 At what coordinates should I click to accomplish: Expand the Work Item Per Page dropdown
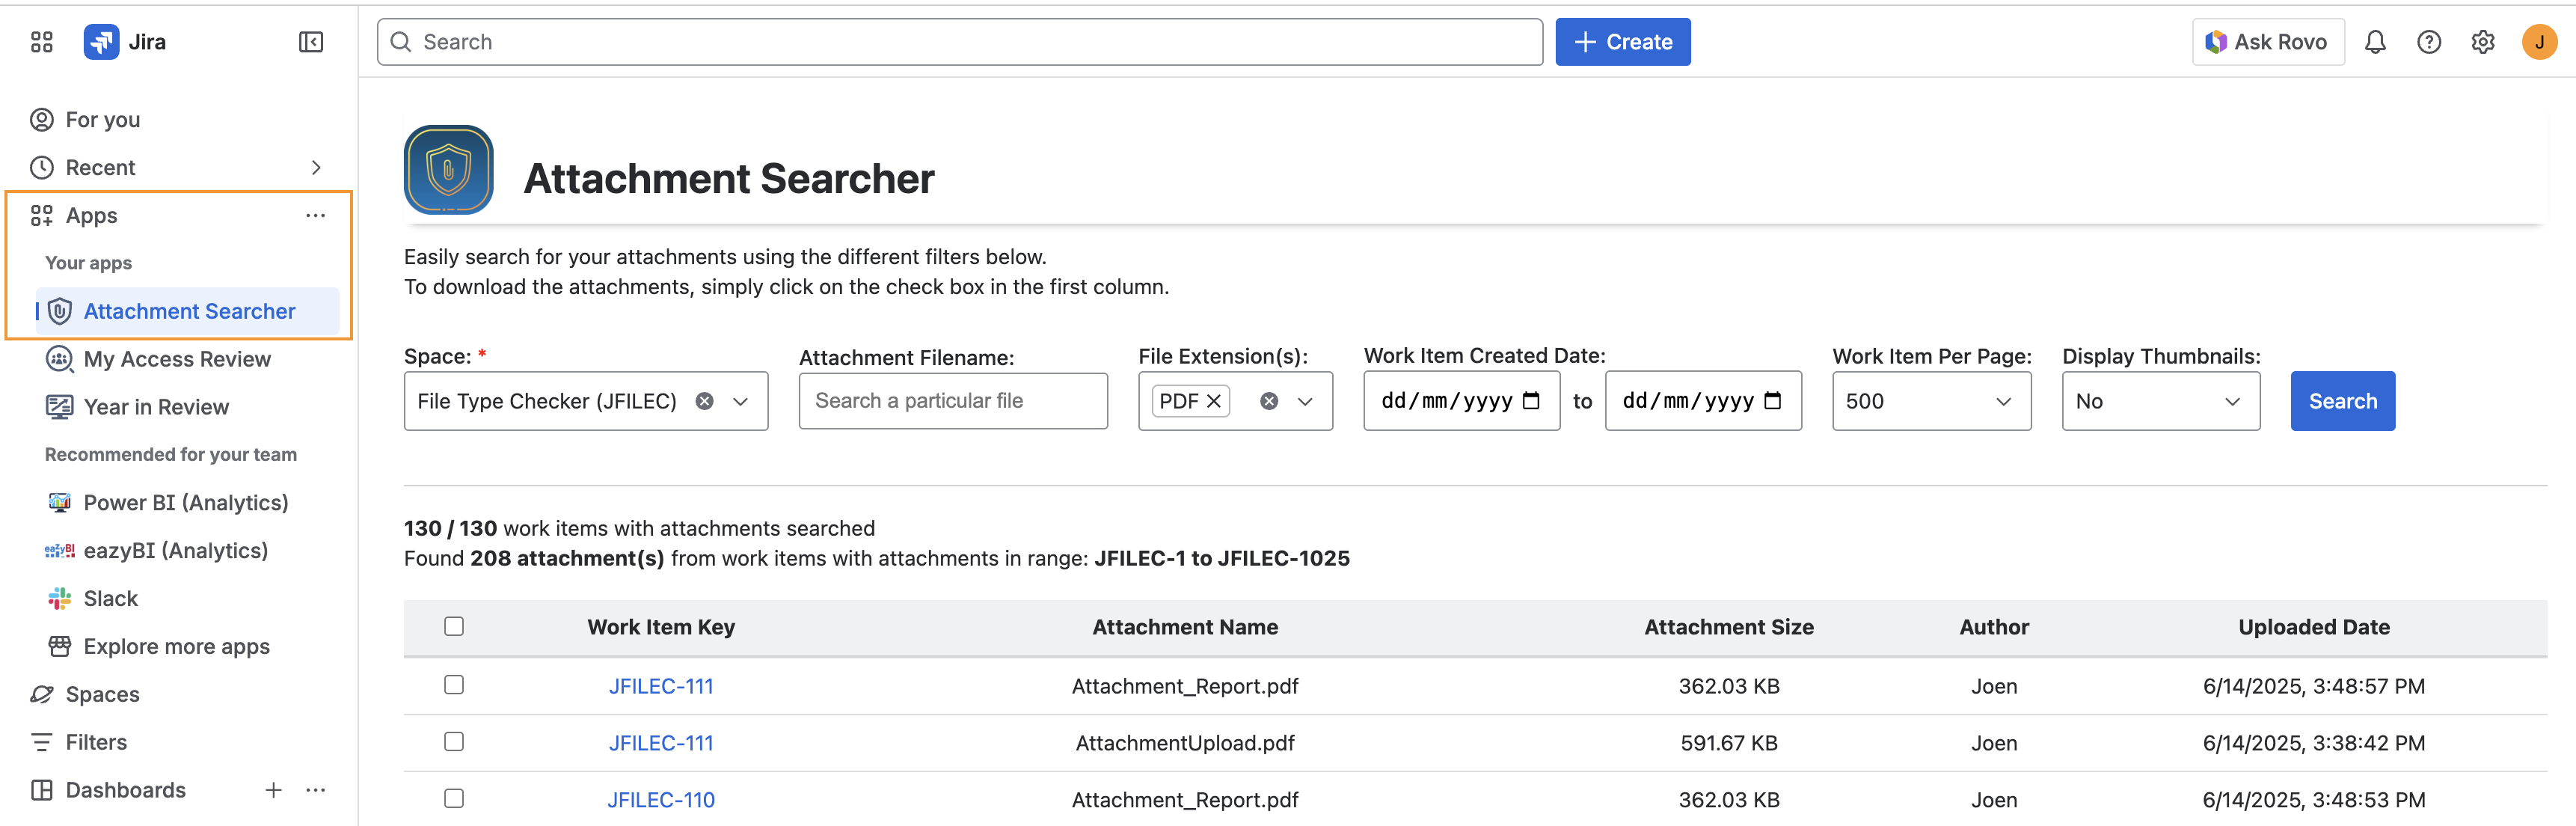1931,401
